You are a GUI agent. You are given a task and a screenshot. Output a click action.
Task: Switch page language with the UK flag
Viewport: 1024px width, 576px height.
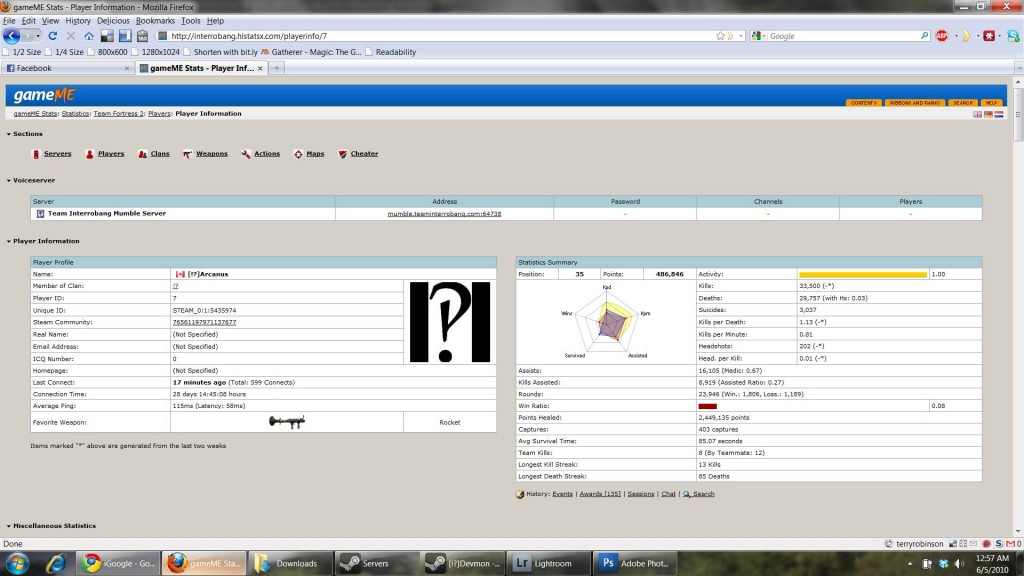click(x=978, y=114)
